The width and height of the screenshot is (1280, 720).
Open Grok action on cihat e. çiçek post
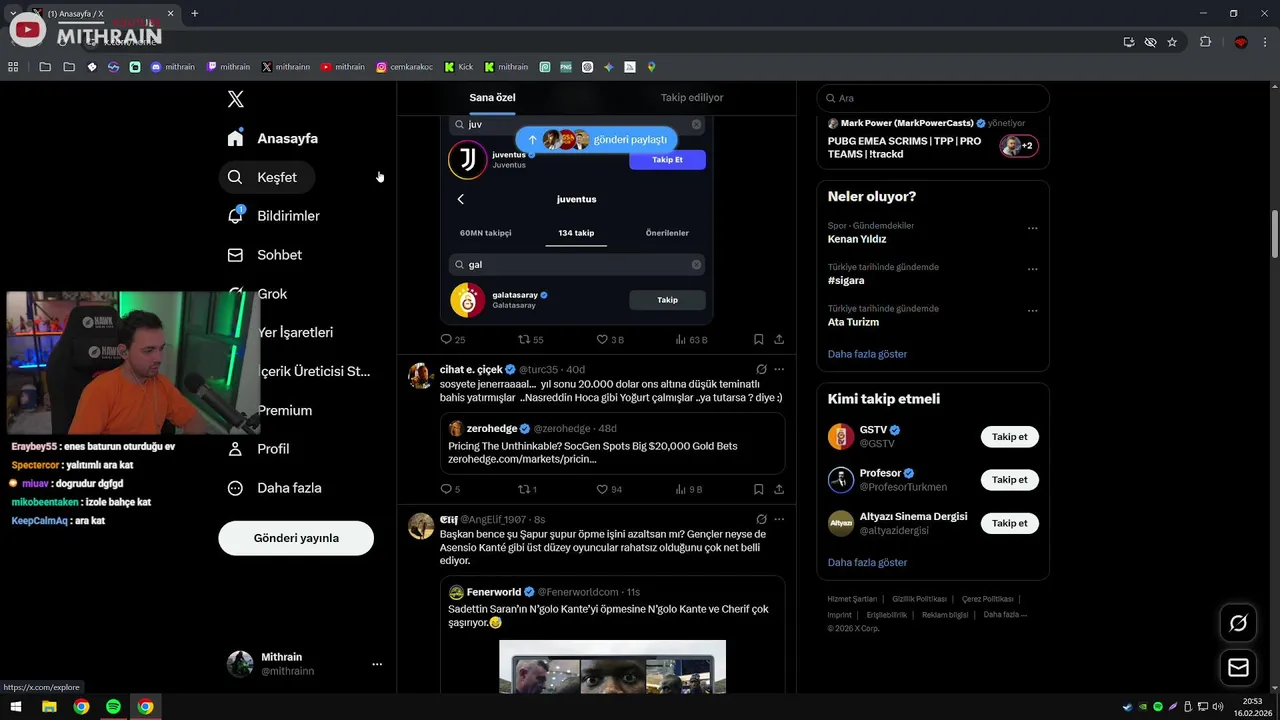pos(761,369)
